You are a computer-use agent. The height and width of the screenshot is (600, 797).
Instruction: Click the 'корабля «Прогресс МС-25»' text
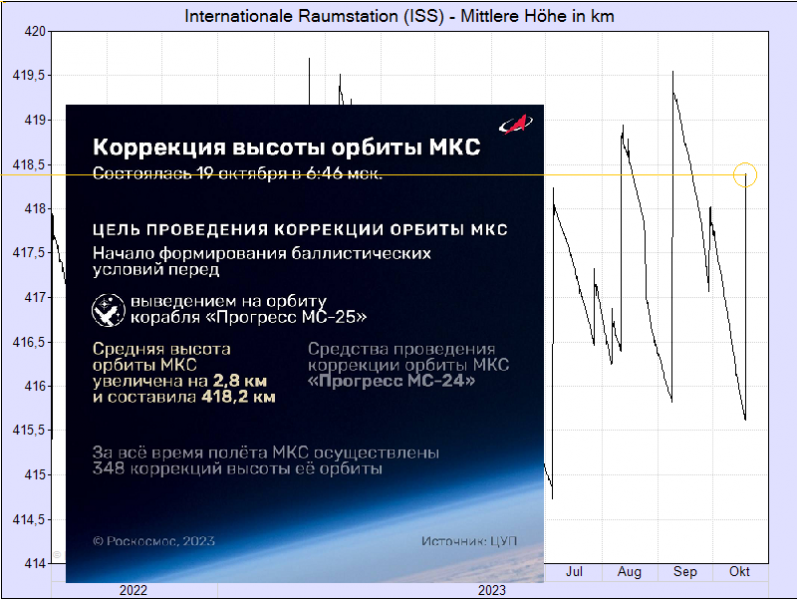click(249, 317)
